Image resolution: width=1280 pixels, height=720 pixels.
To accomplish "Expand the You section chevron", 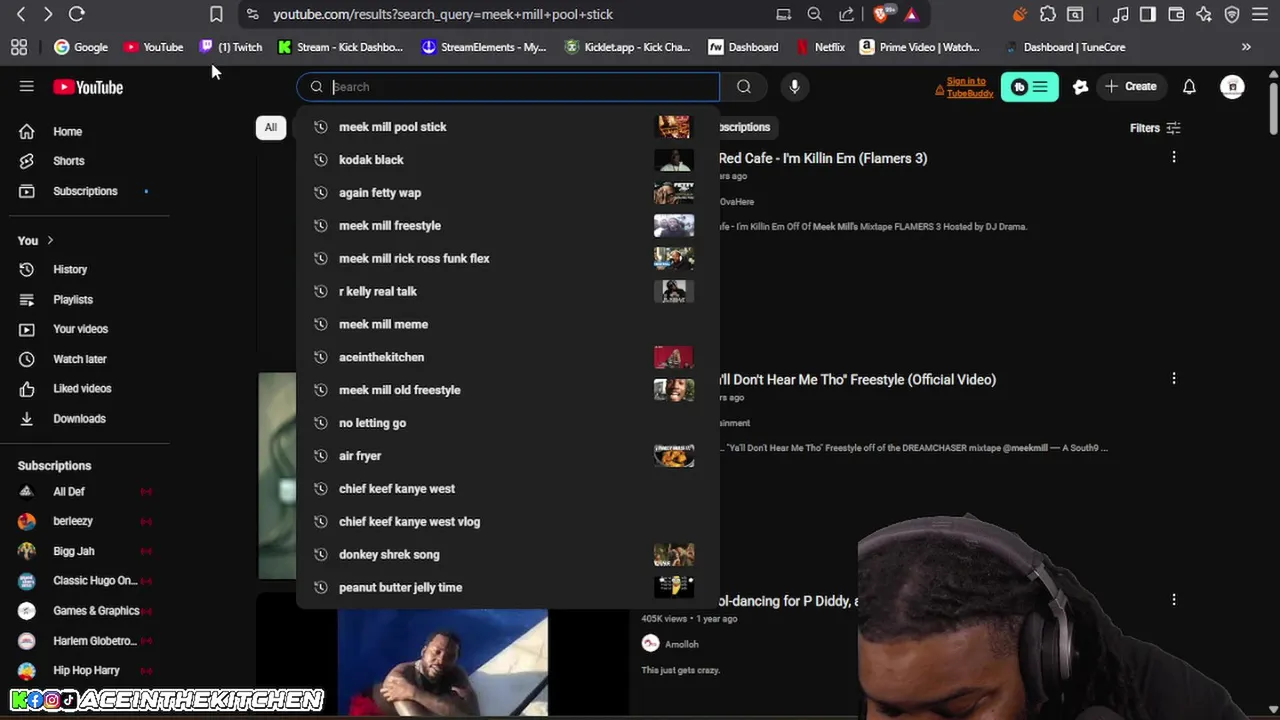I will tap(50, 240).
